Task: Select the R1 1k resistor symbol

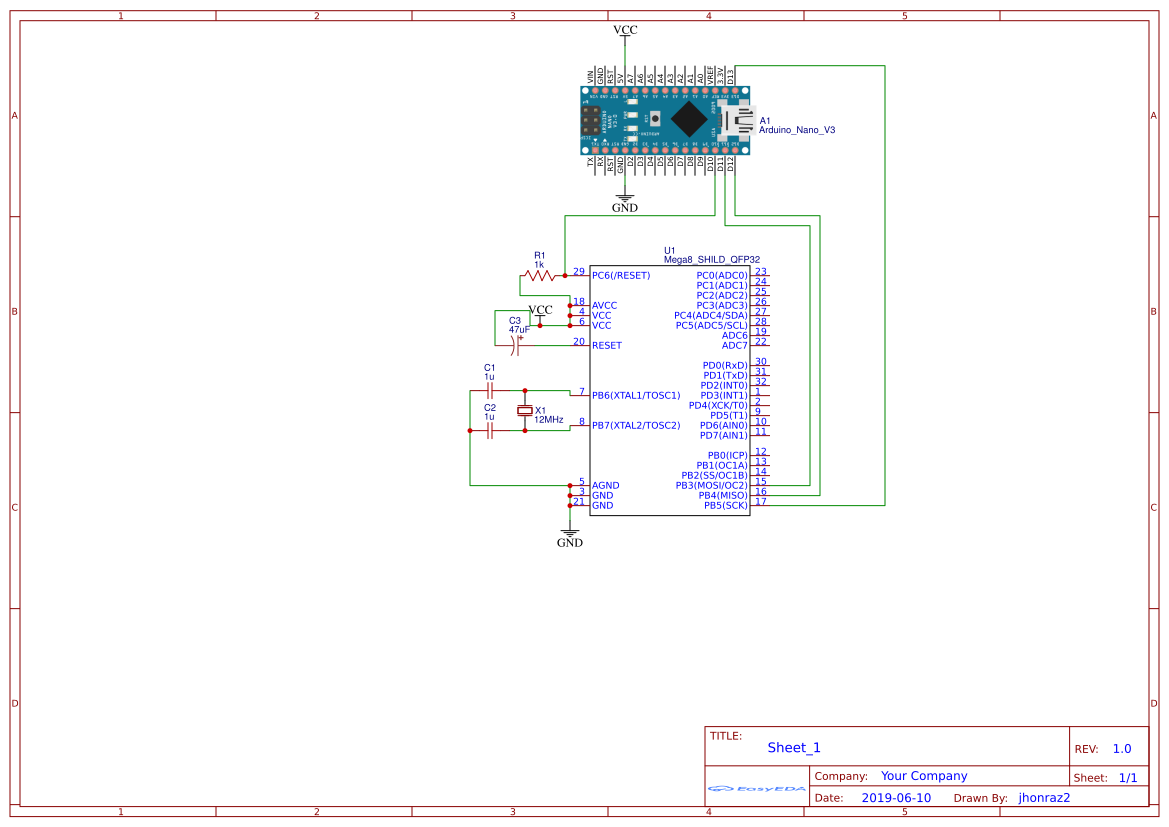Action: click(539, 275)
